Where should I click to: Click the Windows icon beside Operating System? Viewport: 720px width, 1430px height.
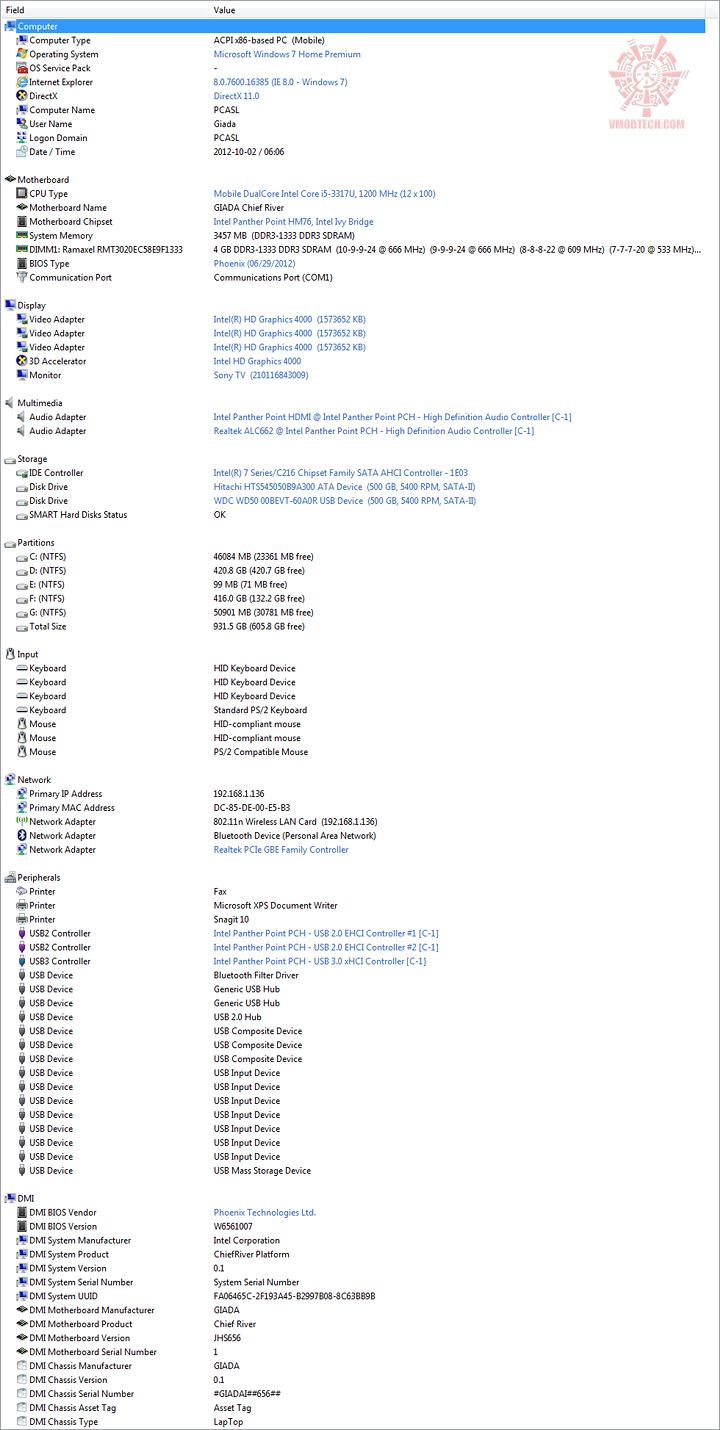click(22, 54)
